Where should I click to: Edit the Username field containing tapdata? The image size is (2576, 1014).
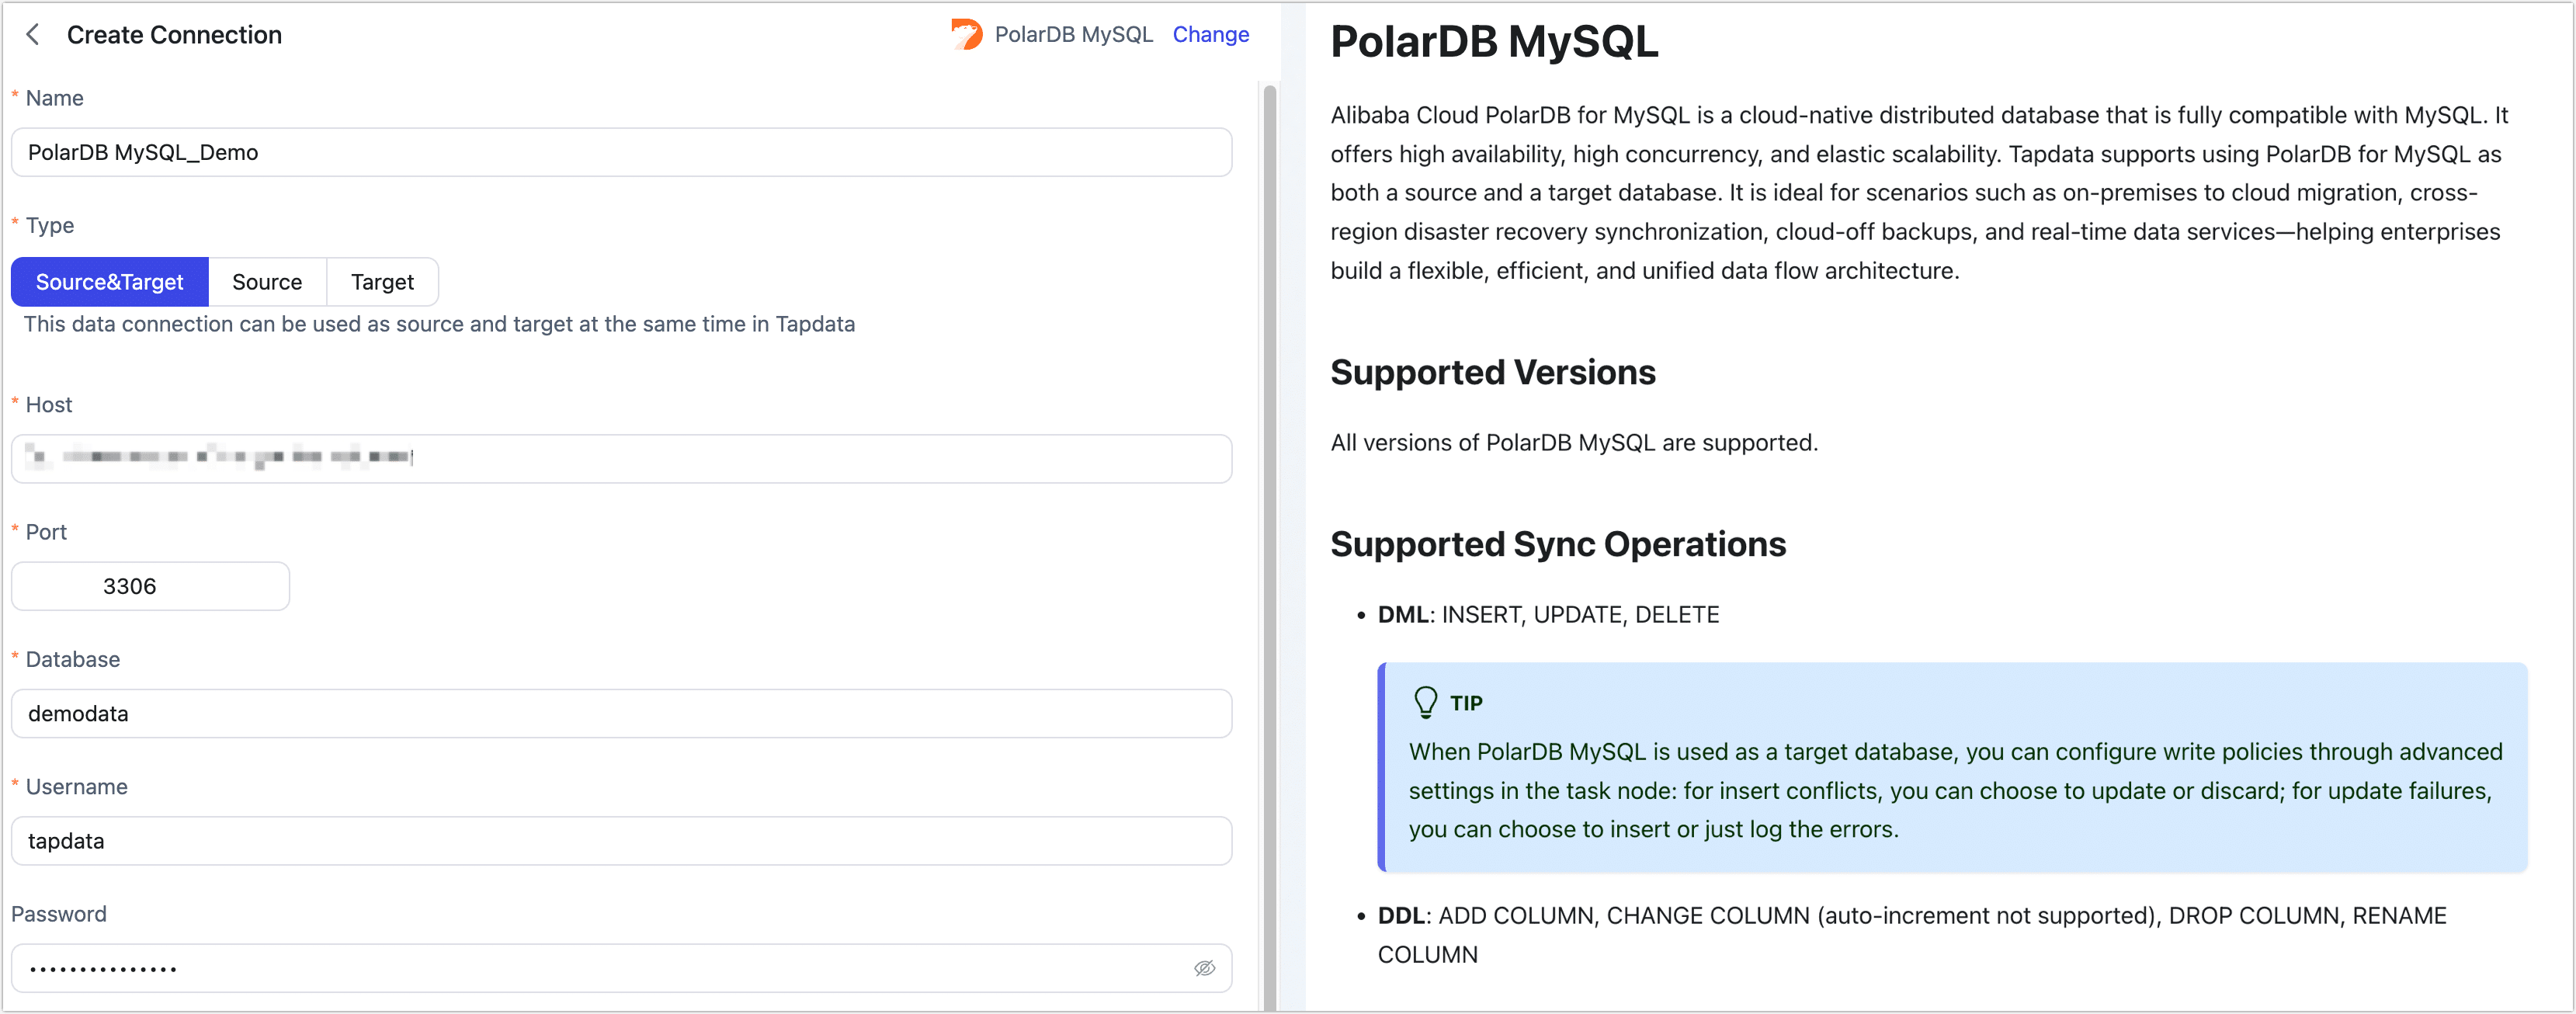tap(620, 840)
